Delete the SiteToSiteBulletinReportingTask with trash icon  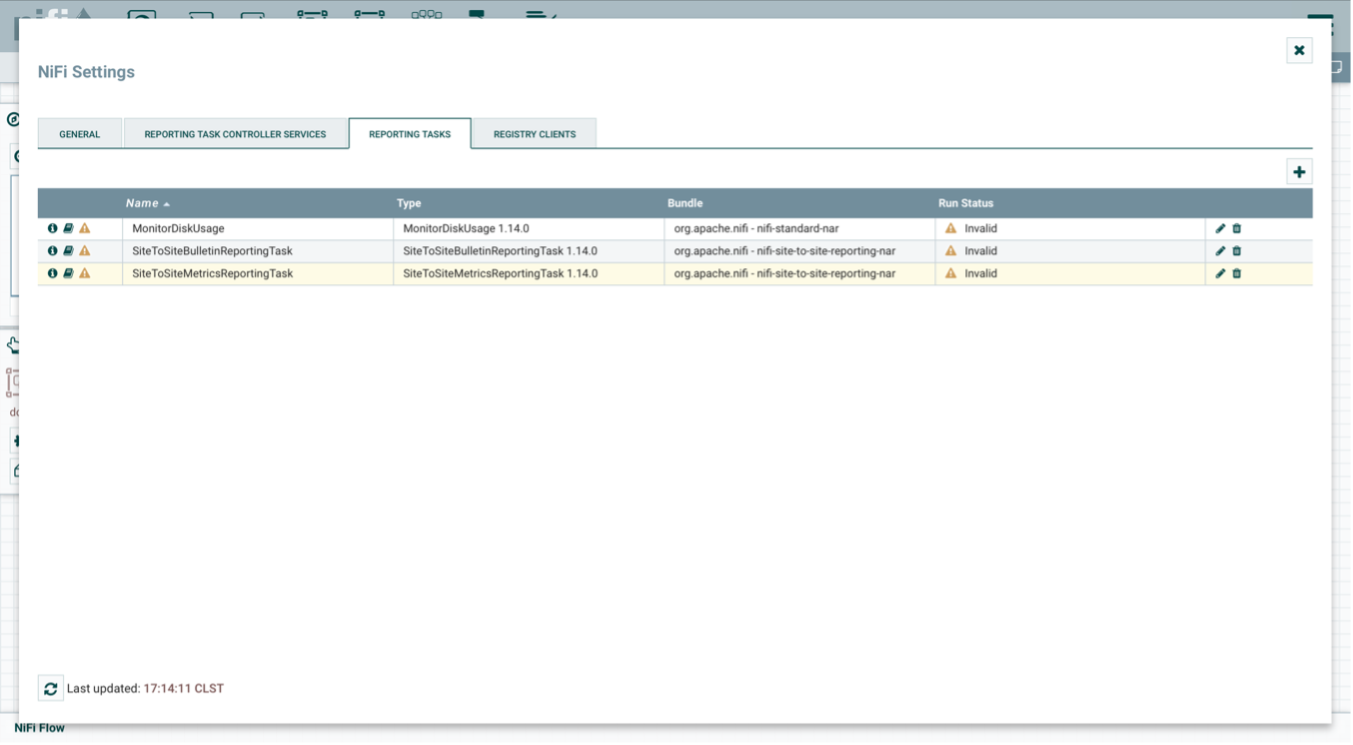[x=1237, y=251]
